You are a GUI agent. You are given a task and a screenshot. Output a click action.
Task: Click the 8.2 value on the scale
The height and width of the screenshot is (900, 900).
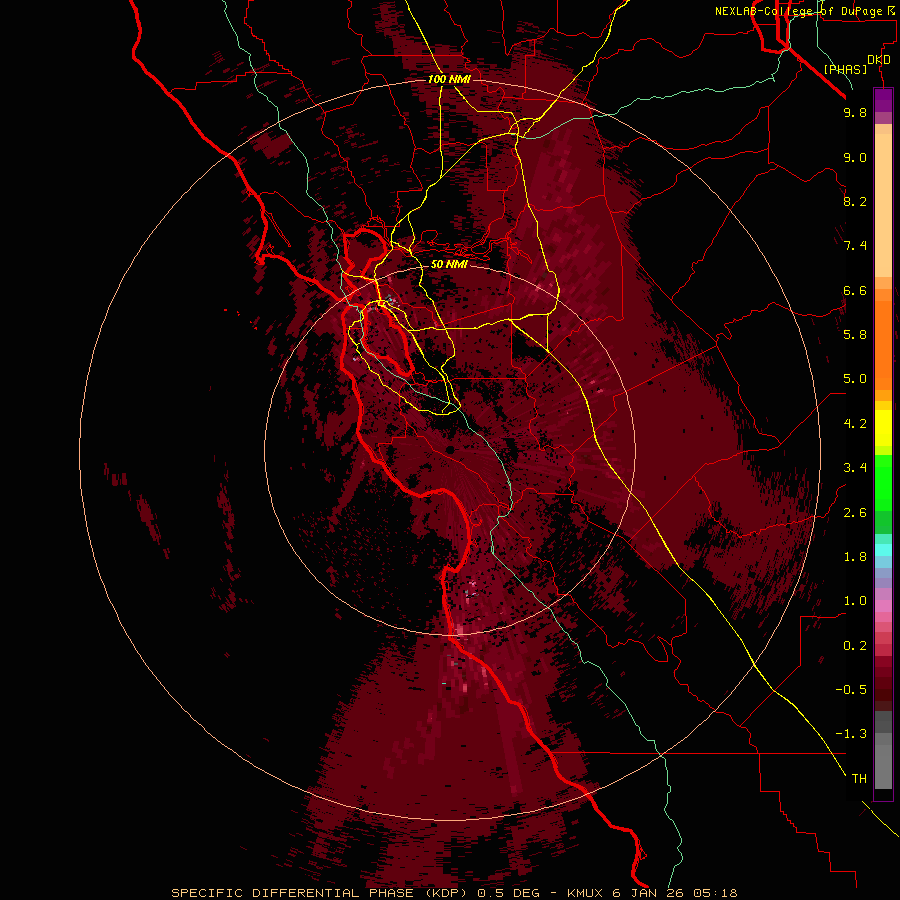click(x=855, y=201)
